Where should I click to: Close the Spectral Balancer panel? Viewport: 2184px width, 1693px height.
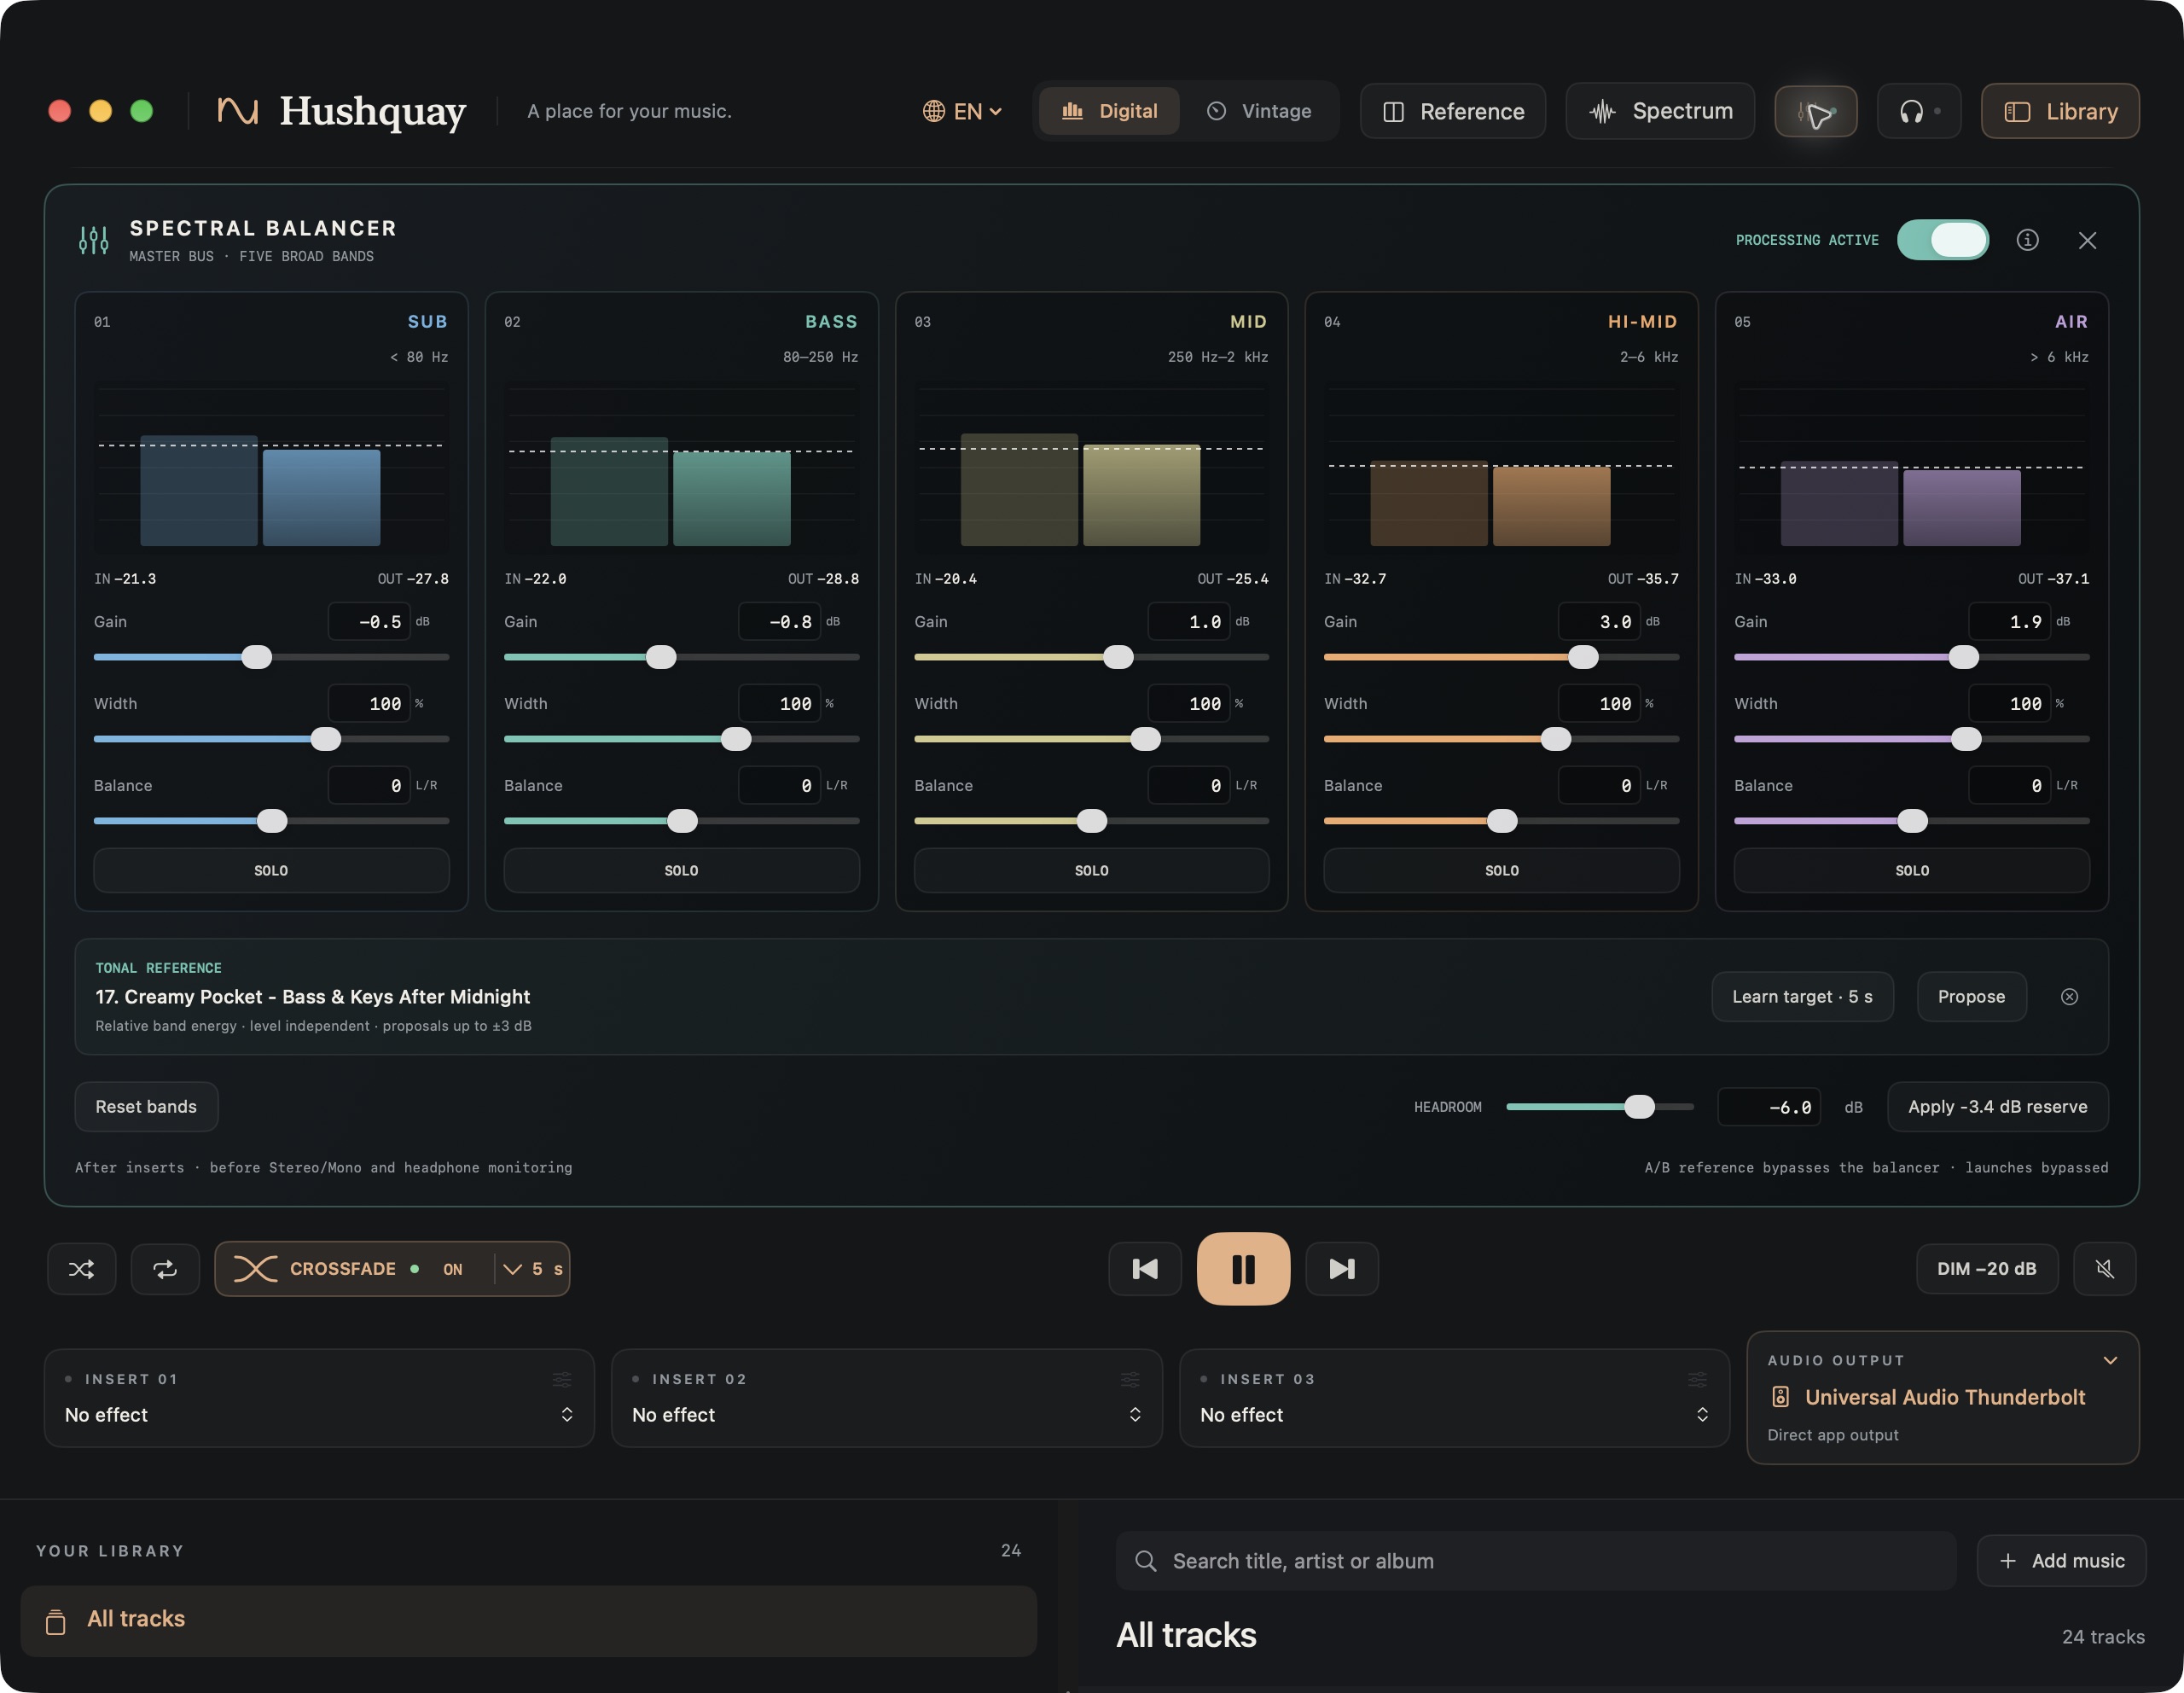point(2088,240)
